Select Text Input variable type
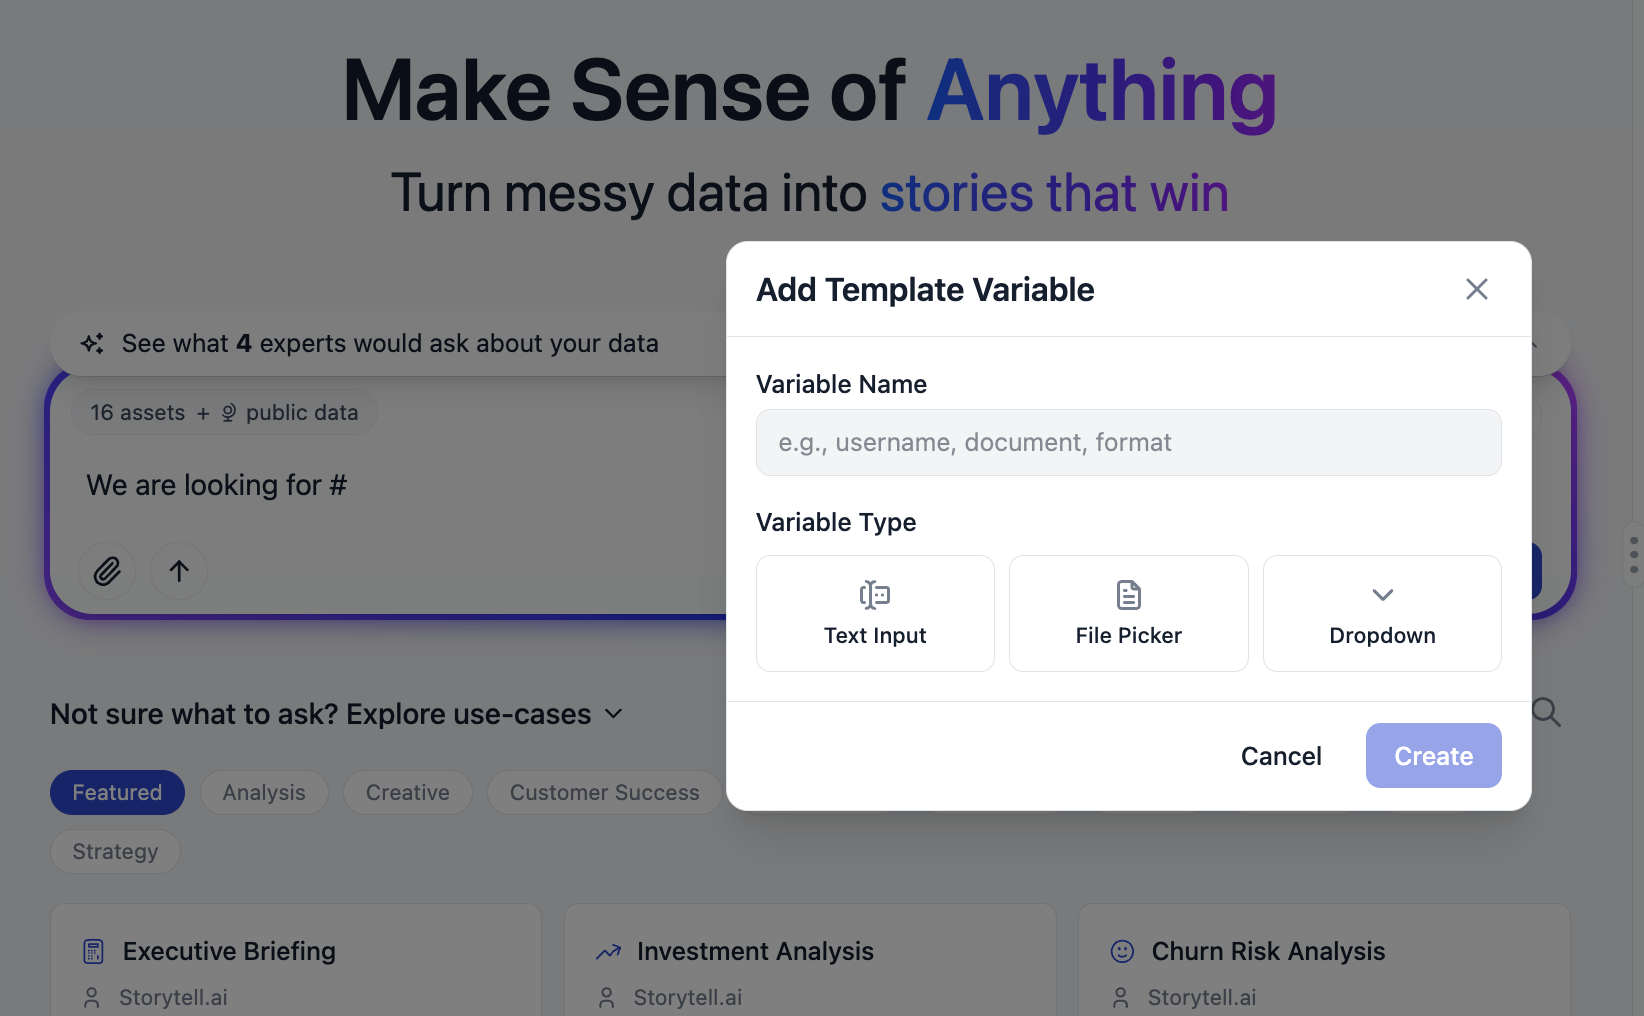 click(x=875, y=613)
